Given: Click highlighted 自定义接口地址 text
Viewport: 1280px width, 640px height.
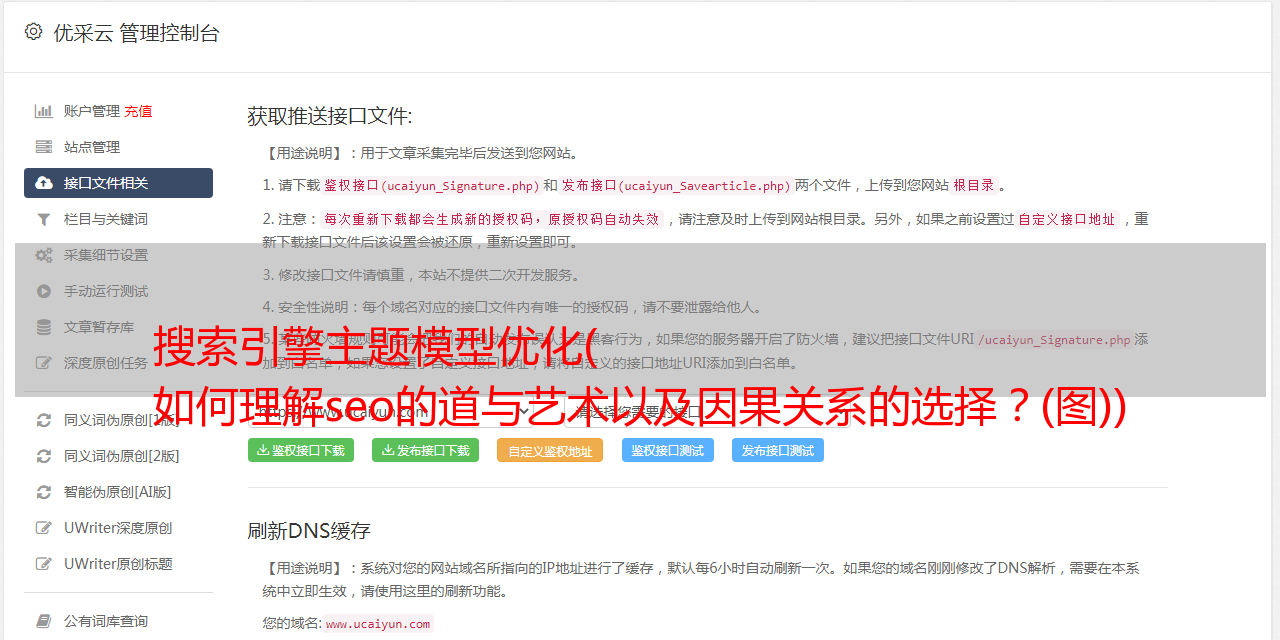Looking at the screenshot, I should click(1066, 219).
